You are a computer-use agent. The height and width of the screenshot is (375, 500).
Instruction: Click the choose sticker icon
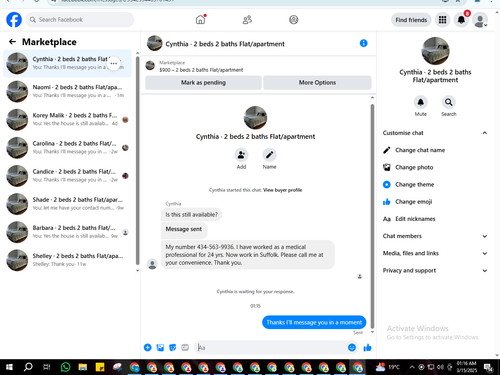pos(173,348)
